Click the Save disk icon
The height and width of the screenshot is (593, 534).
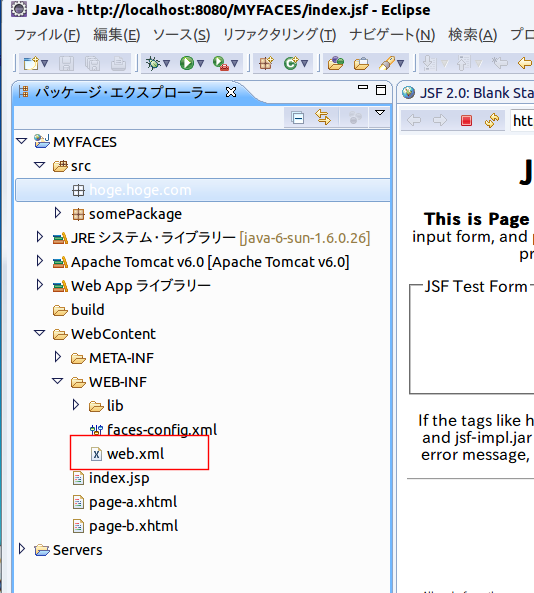tap(66, 63)
